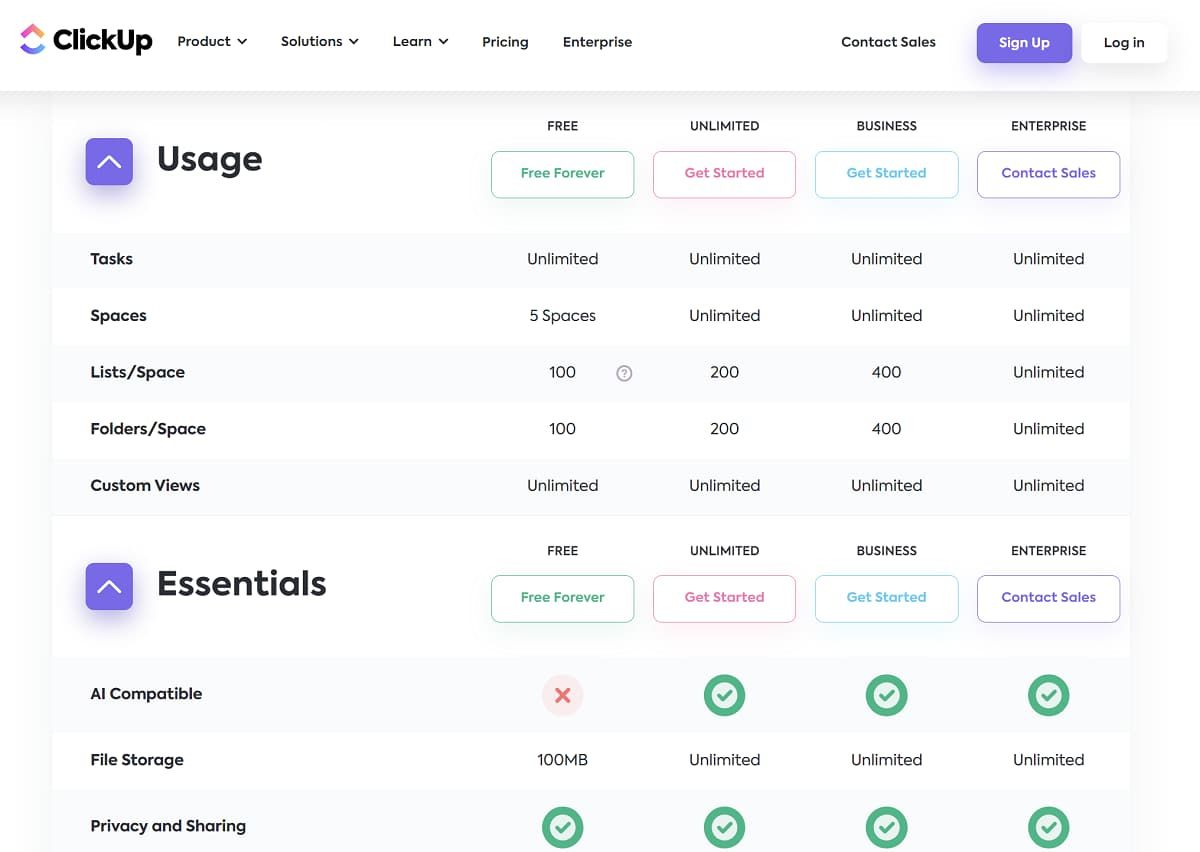Screen dimensions: 1200x852
Task: Collapse the Usage section
Action: coord(108,161)
